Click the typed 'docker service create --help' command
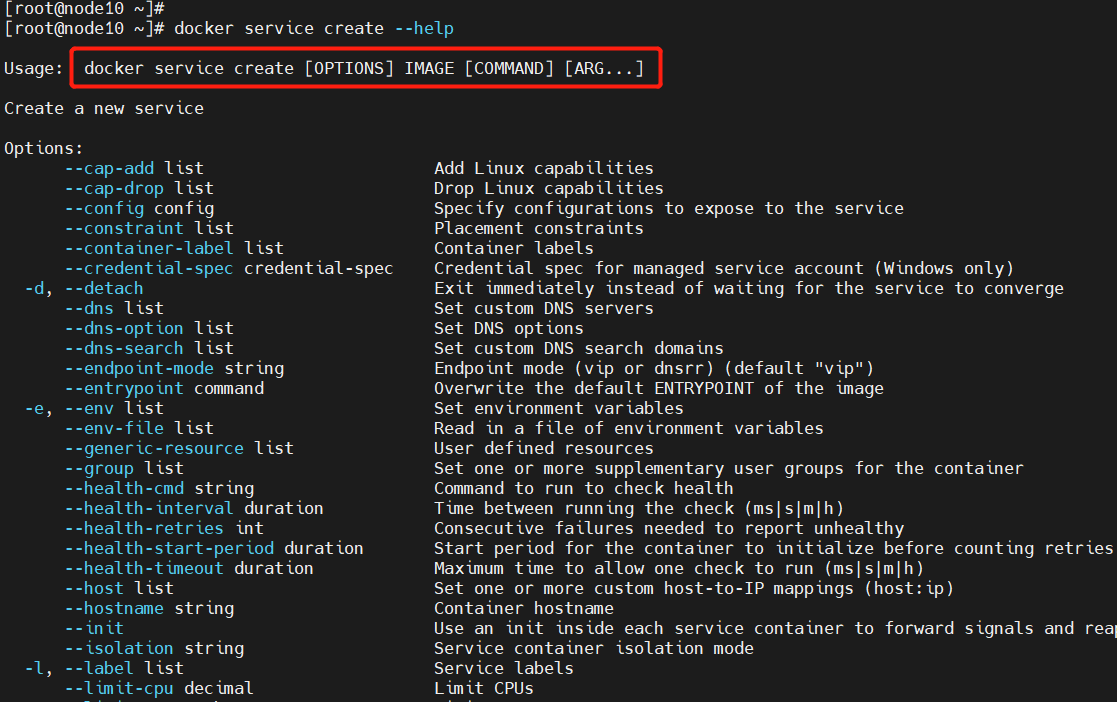Viewport: 1117px width, 702px height. click(x=313, y=29)
